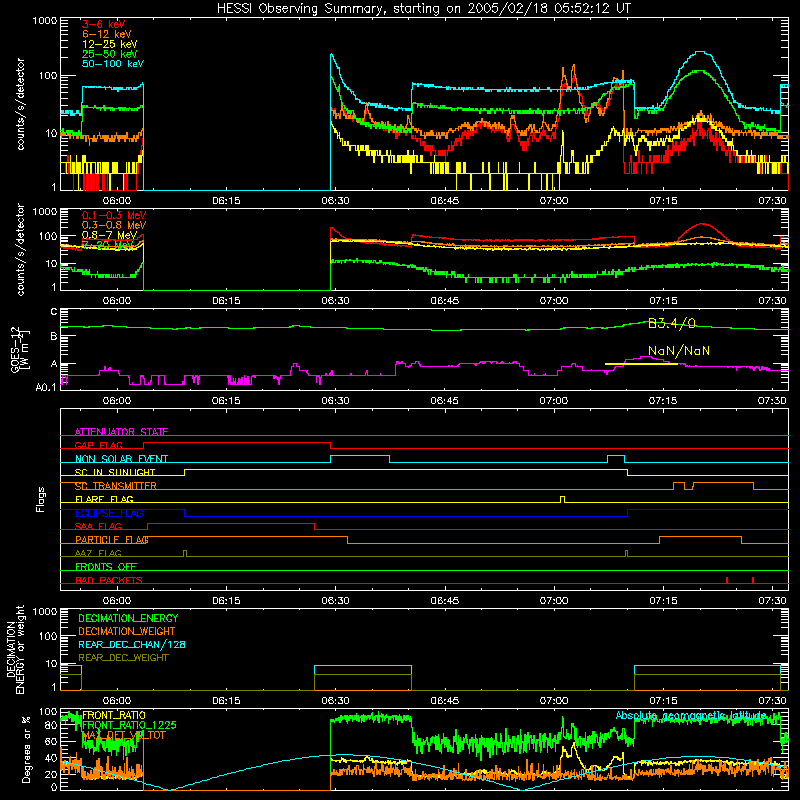Select the ATTENUATOR_STATE flag label
Screen dimensions: 800x800
point(121,432)
